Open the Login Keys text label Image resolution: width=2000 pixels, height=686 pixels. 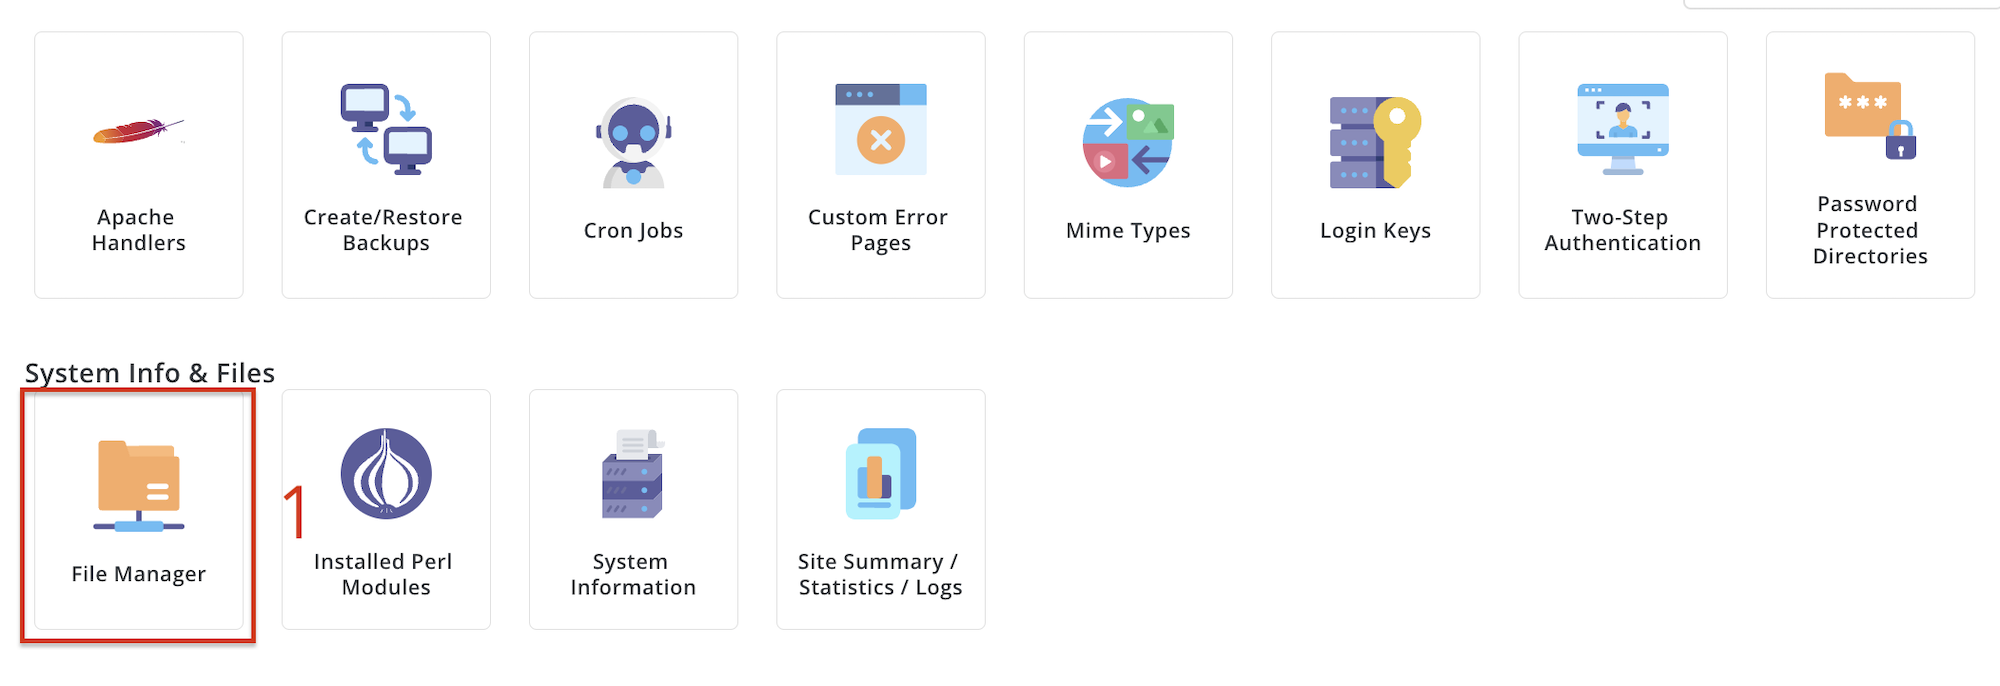(1375, 231)
